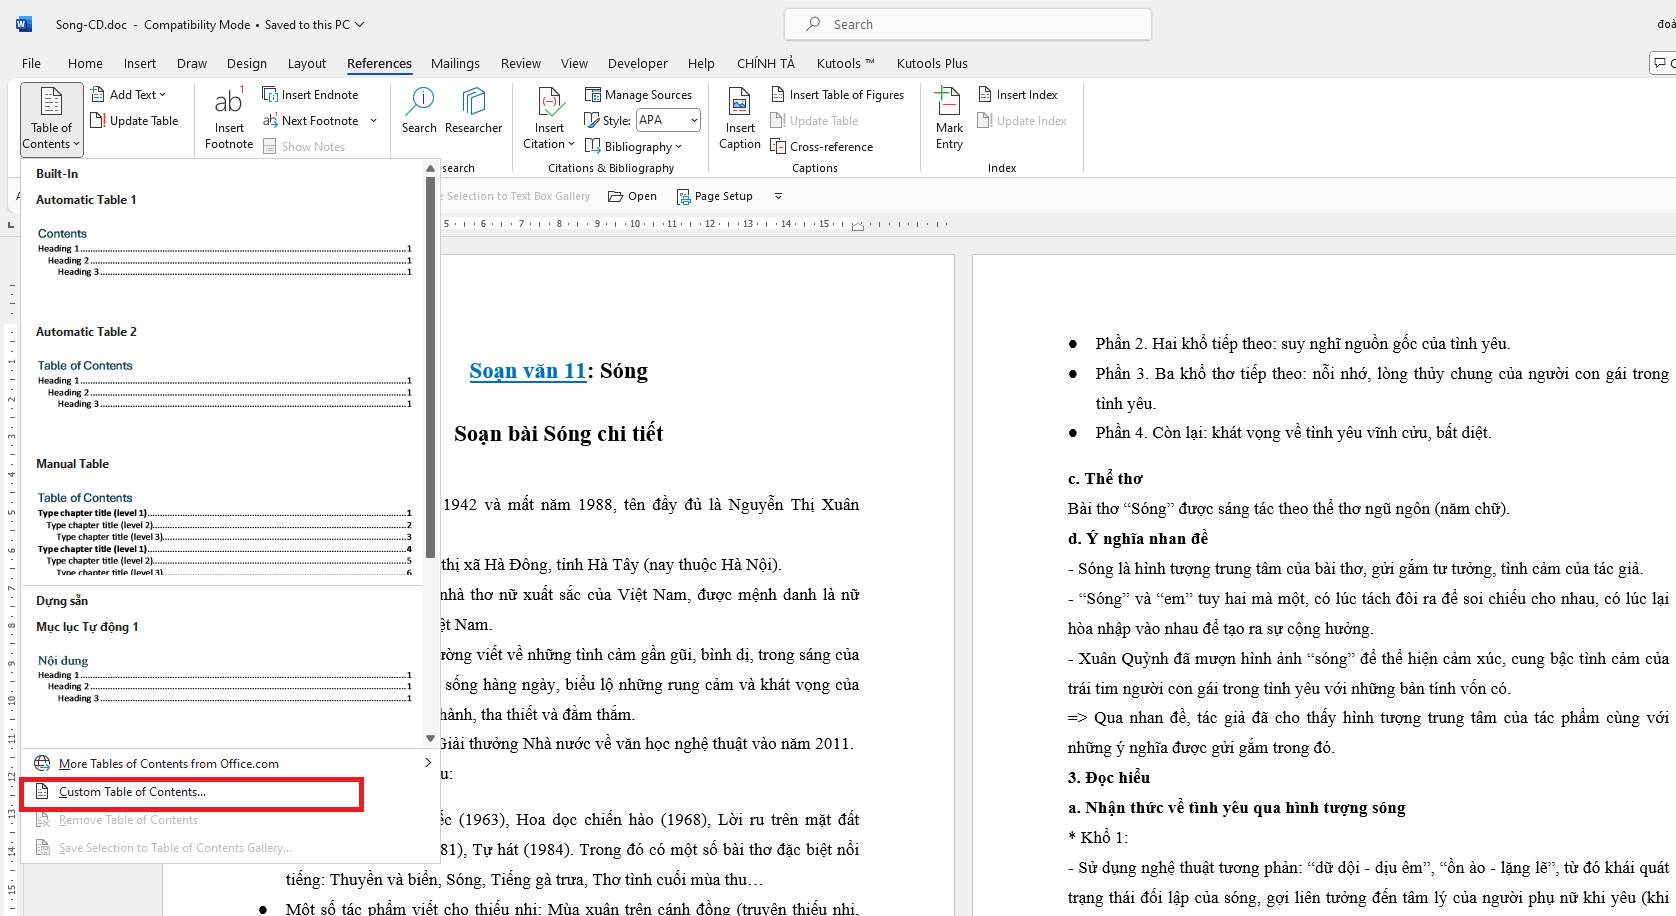Viewport: 1676px width, 916px height.
Task: Click Insert Table of Figures
Action: click(838, 95)
